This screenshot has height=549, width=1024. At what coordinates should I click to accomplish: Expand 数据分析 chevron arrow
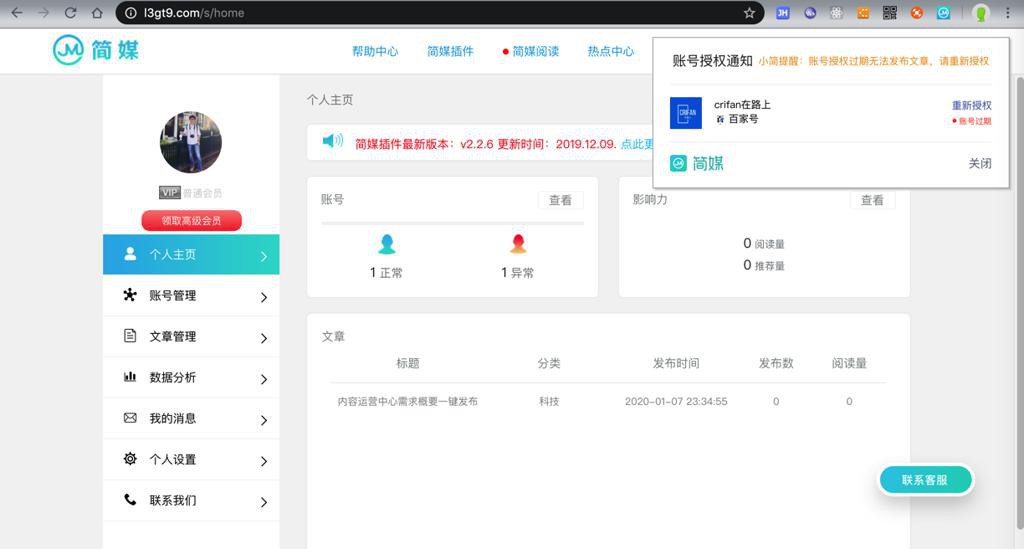(264, 379)
